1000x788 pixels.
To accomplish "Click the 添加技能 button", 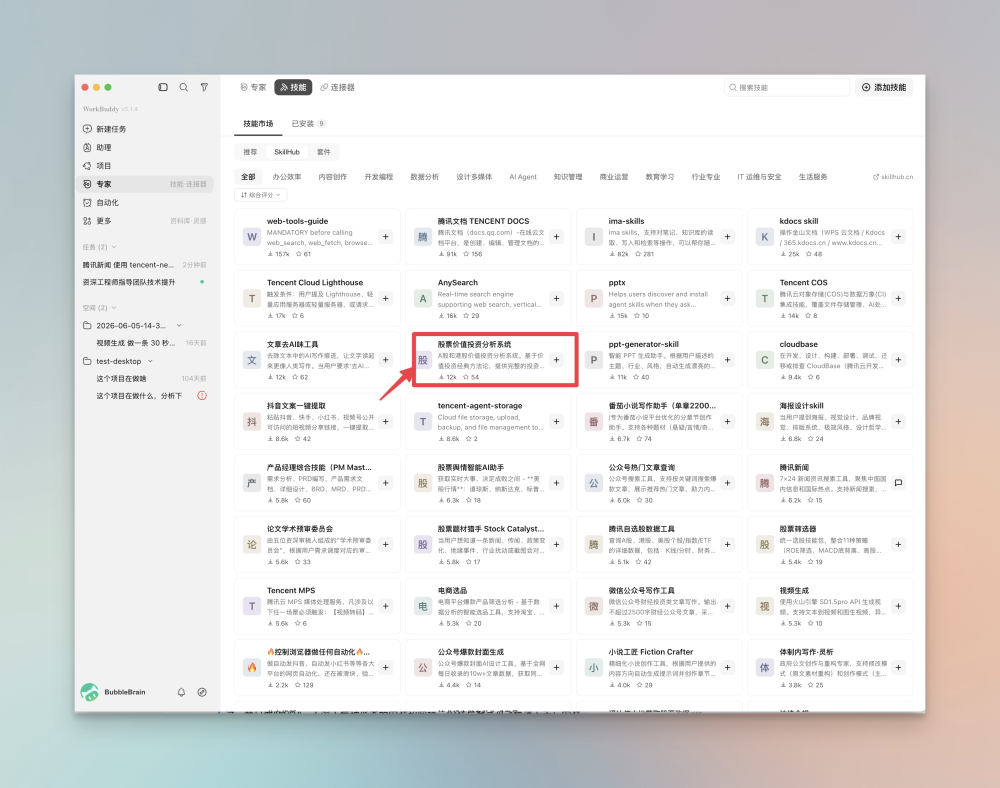I will [x=884, y=87].
